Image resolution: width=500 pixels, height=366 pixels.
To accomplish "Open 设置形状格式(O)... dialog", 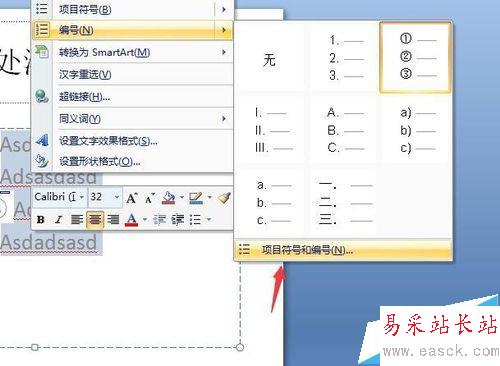I will [132, 162].
